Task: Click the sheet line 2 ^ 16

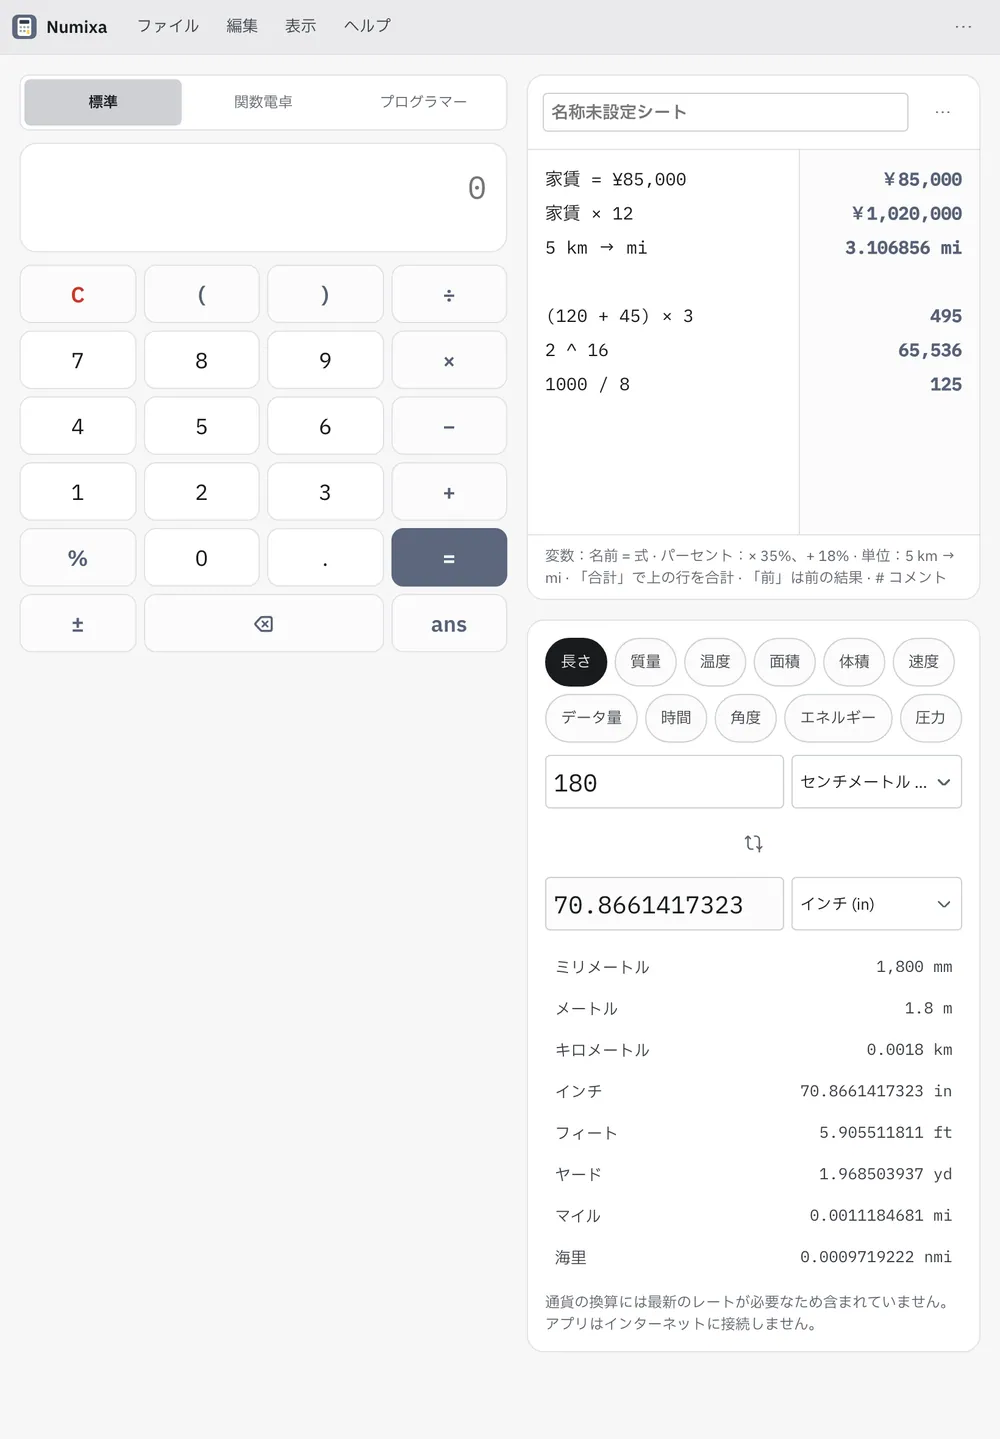Action: [x=577, y=350]
